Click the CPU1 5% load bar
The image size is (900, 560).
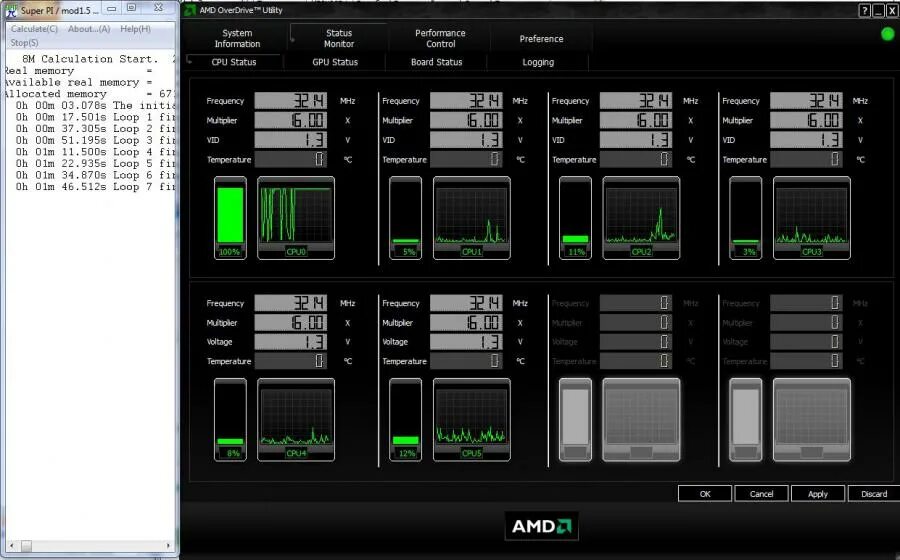(405, 217)
